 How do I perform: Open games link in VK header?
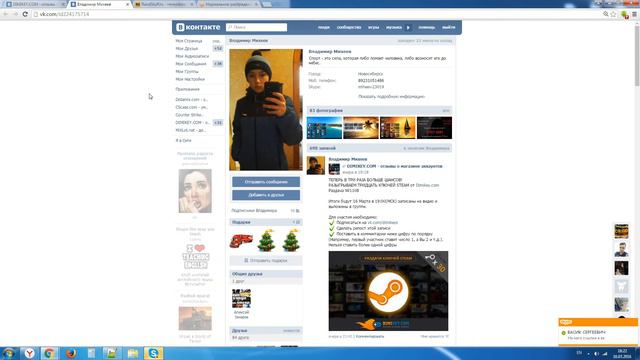[373, 27]
